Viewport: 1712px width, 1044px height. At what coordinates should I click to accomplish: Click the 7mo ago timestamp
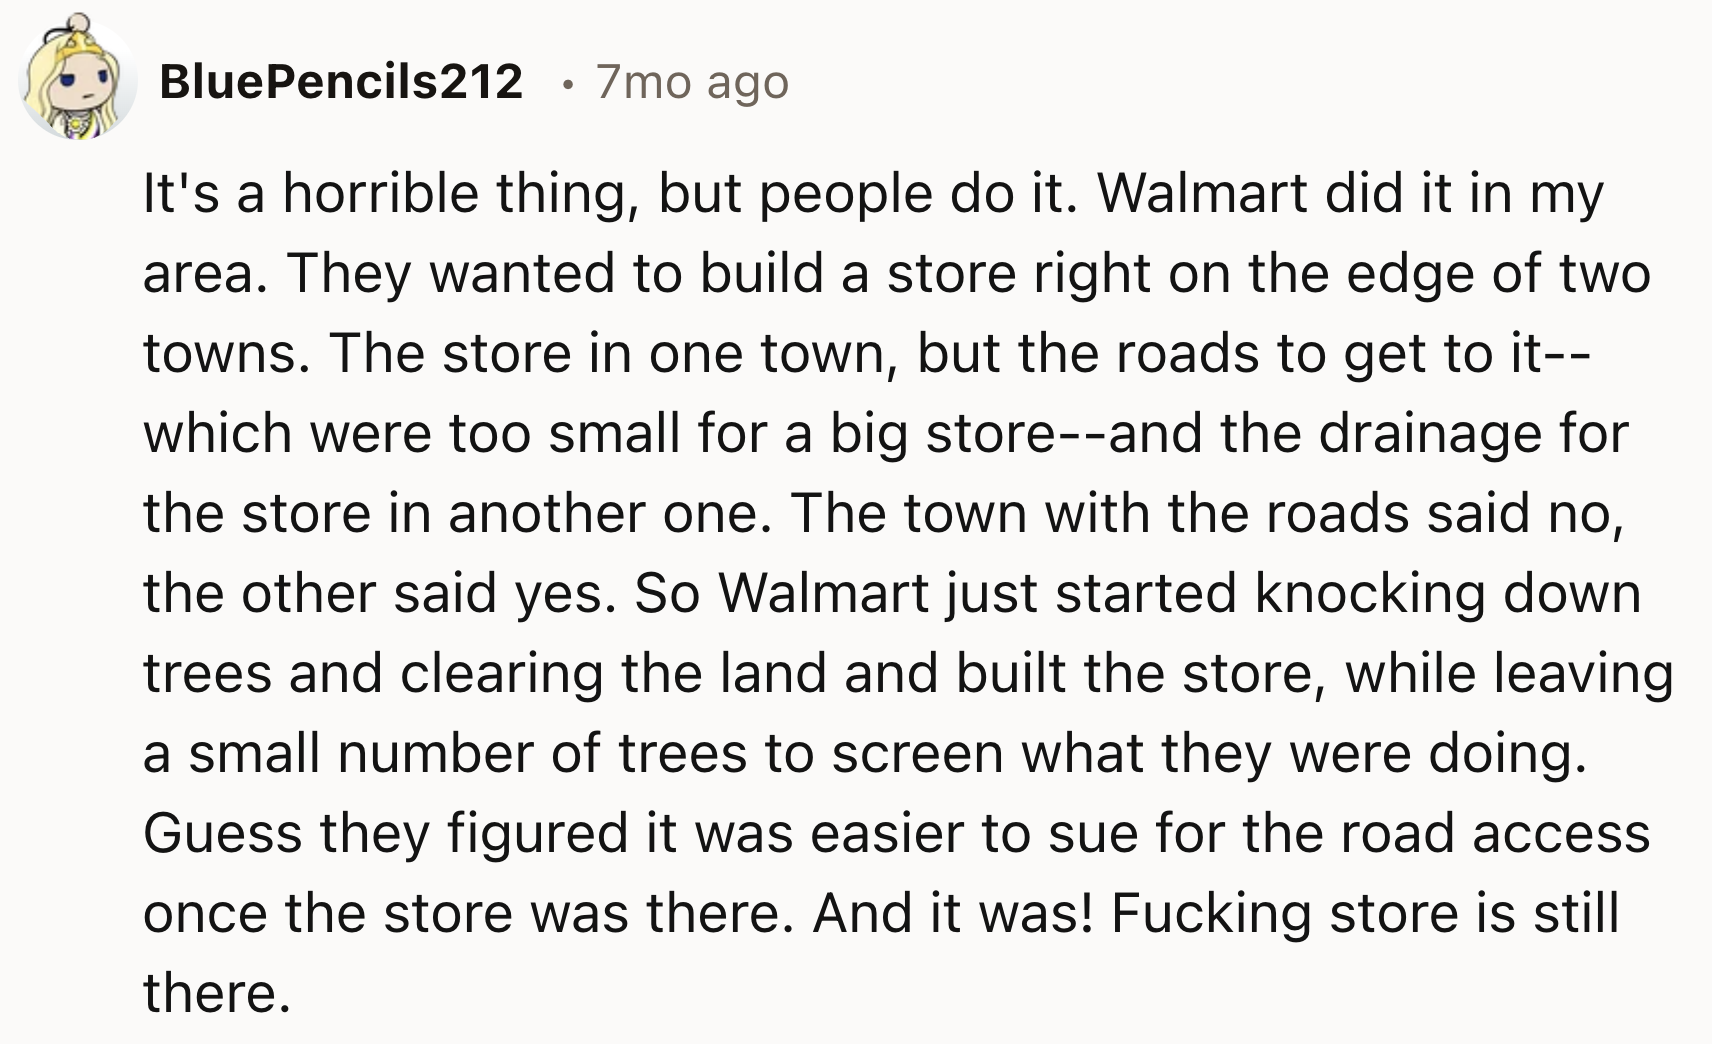[x=692, y=81]
